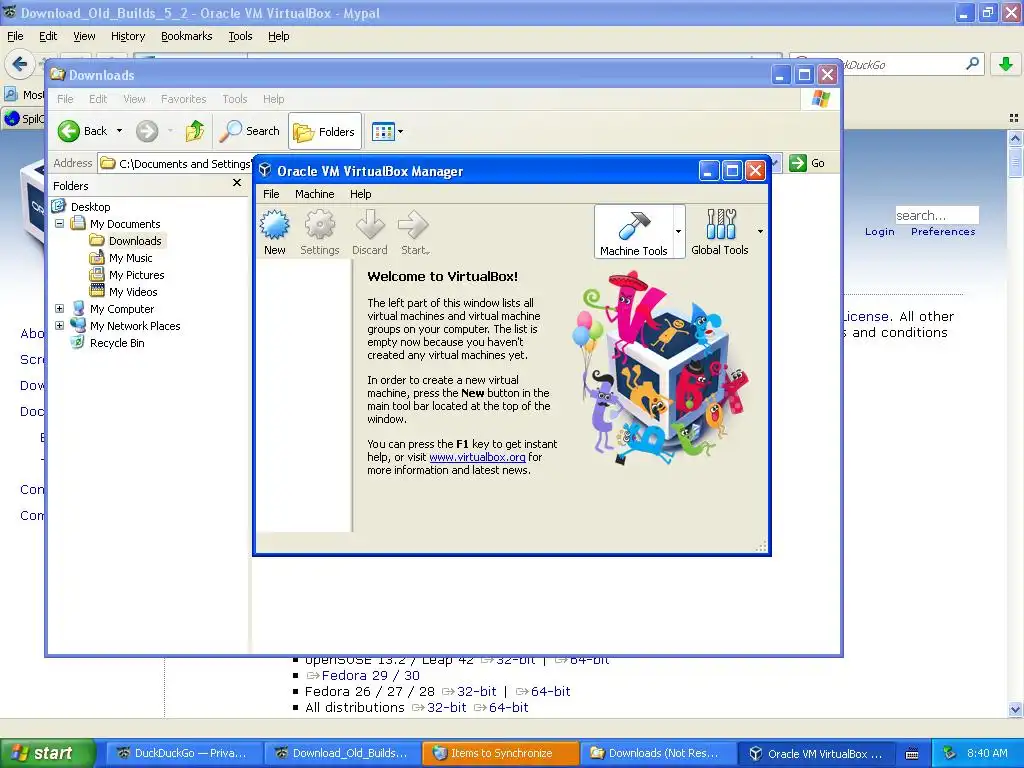Click the Back button in Downloads window
This screenshot has height=768, width=1024.
tap(82, 131)
